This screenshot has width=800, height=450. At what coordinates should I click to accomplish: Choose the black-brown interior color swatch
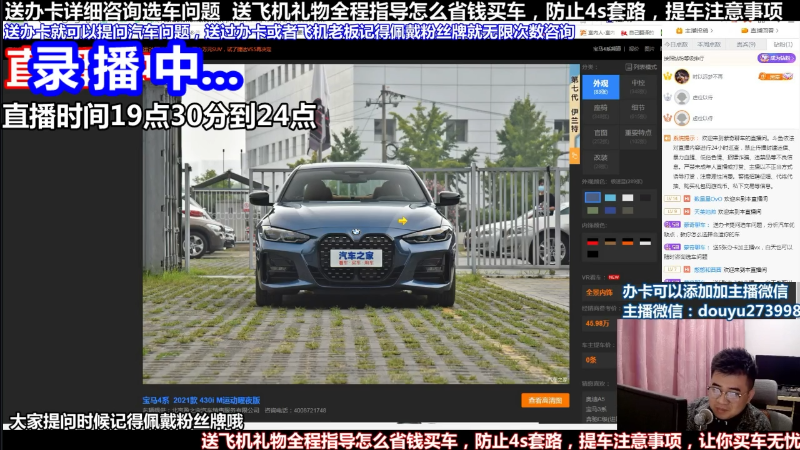coord(610,242)
